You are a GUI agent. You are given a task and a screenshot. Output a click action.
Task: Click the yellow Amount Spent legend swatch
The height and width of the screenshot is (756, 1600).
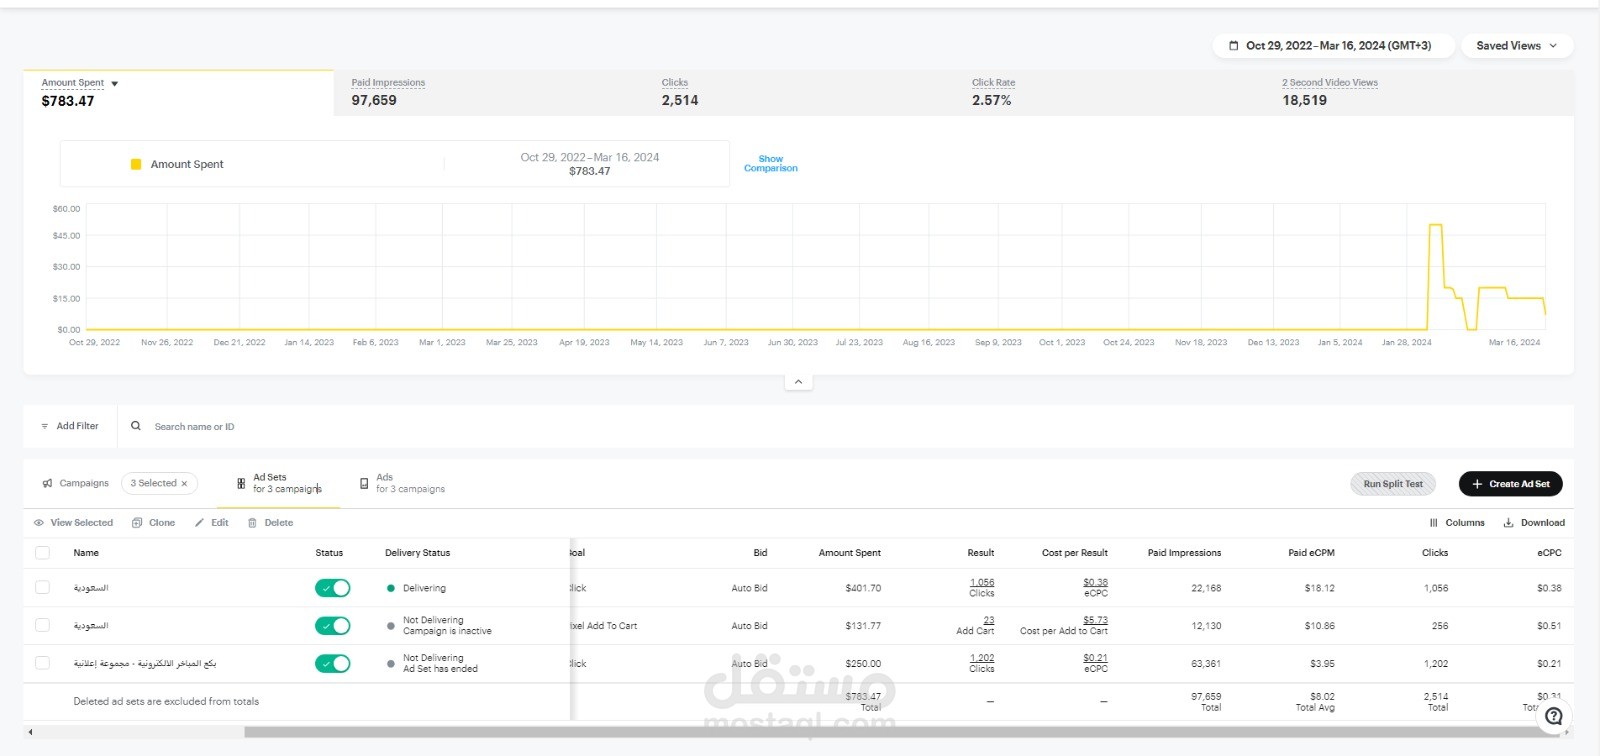136,164
